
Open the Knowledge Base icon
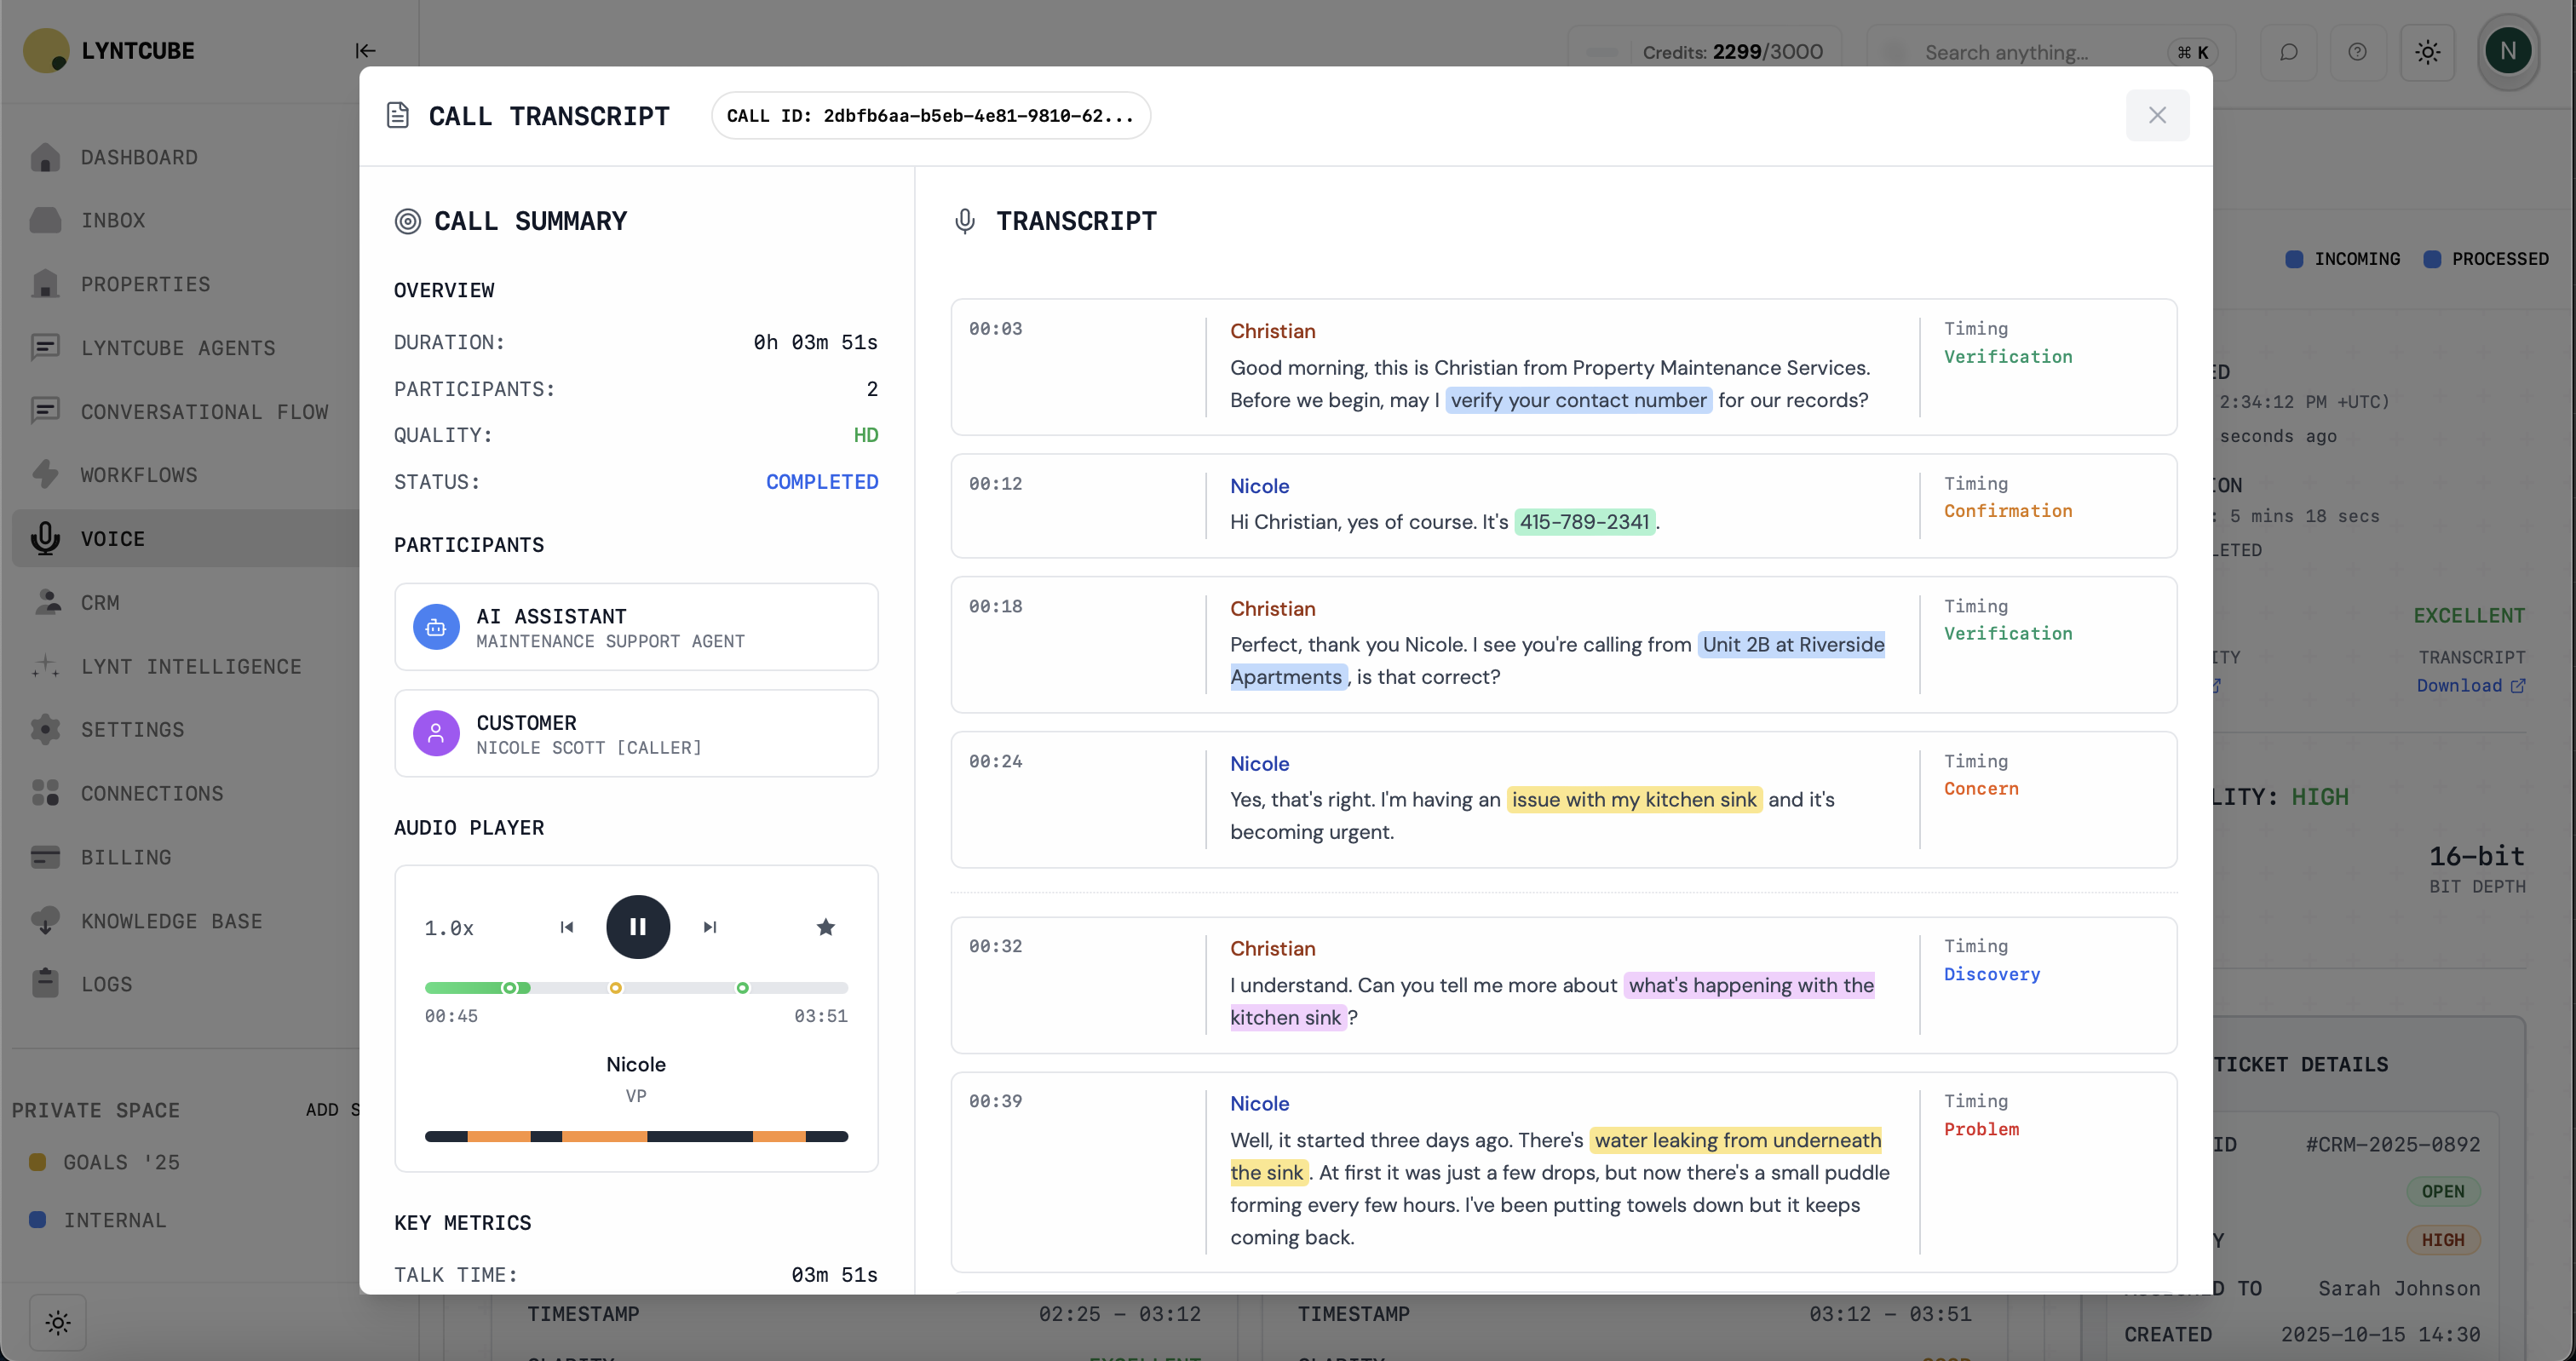pyautogui.click(x=45, y=920)
